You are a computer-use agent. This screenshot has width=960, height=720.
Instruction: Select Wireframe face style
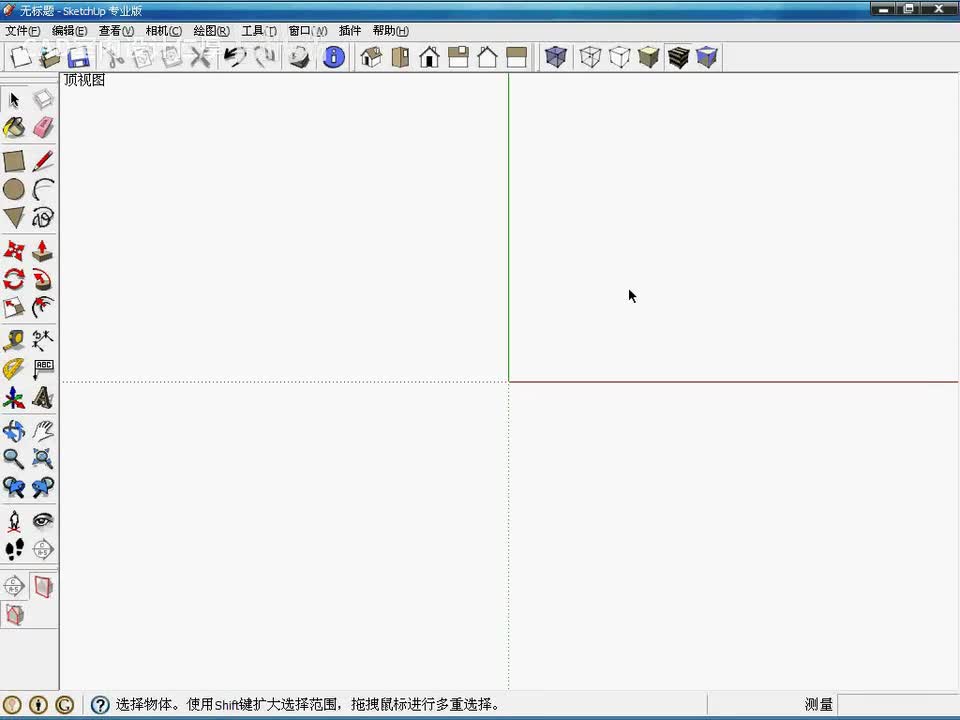click(x=590, y=58)
